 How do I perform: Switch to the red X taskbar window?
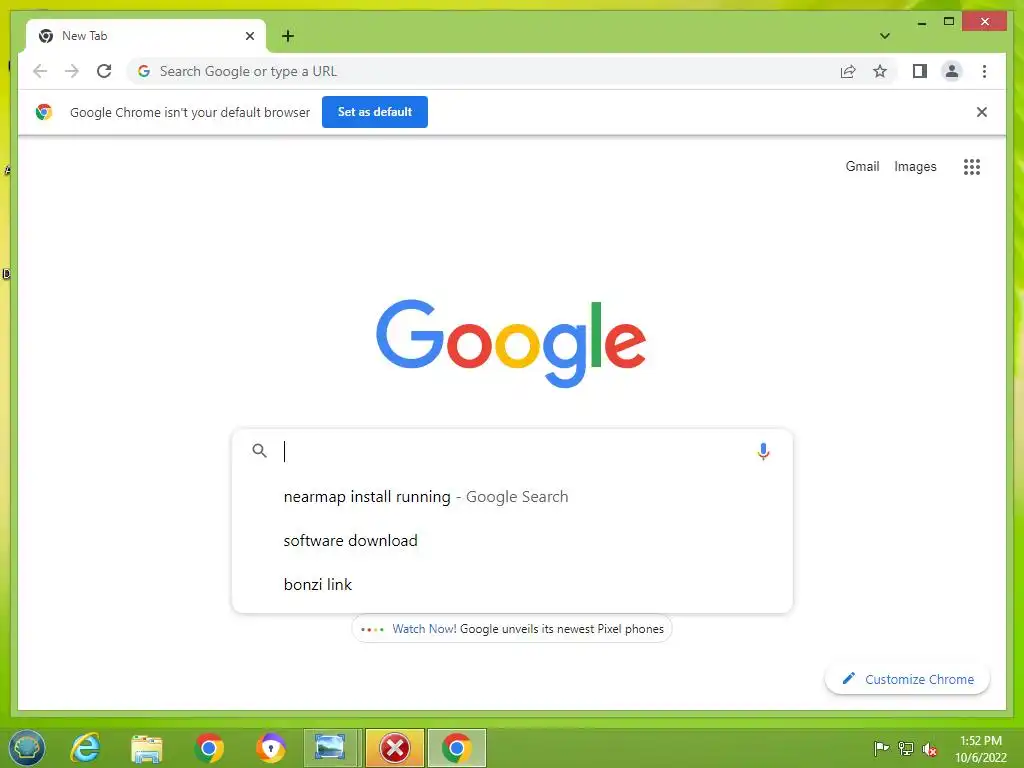pos(394,748)
